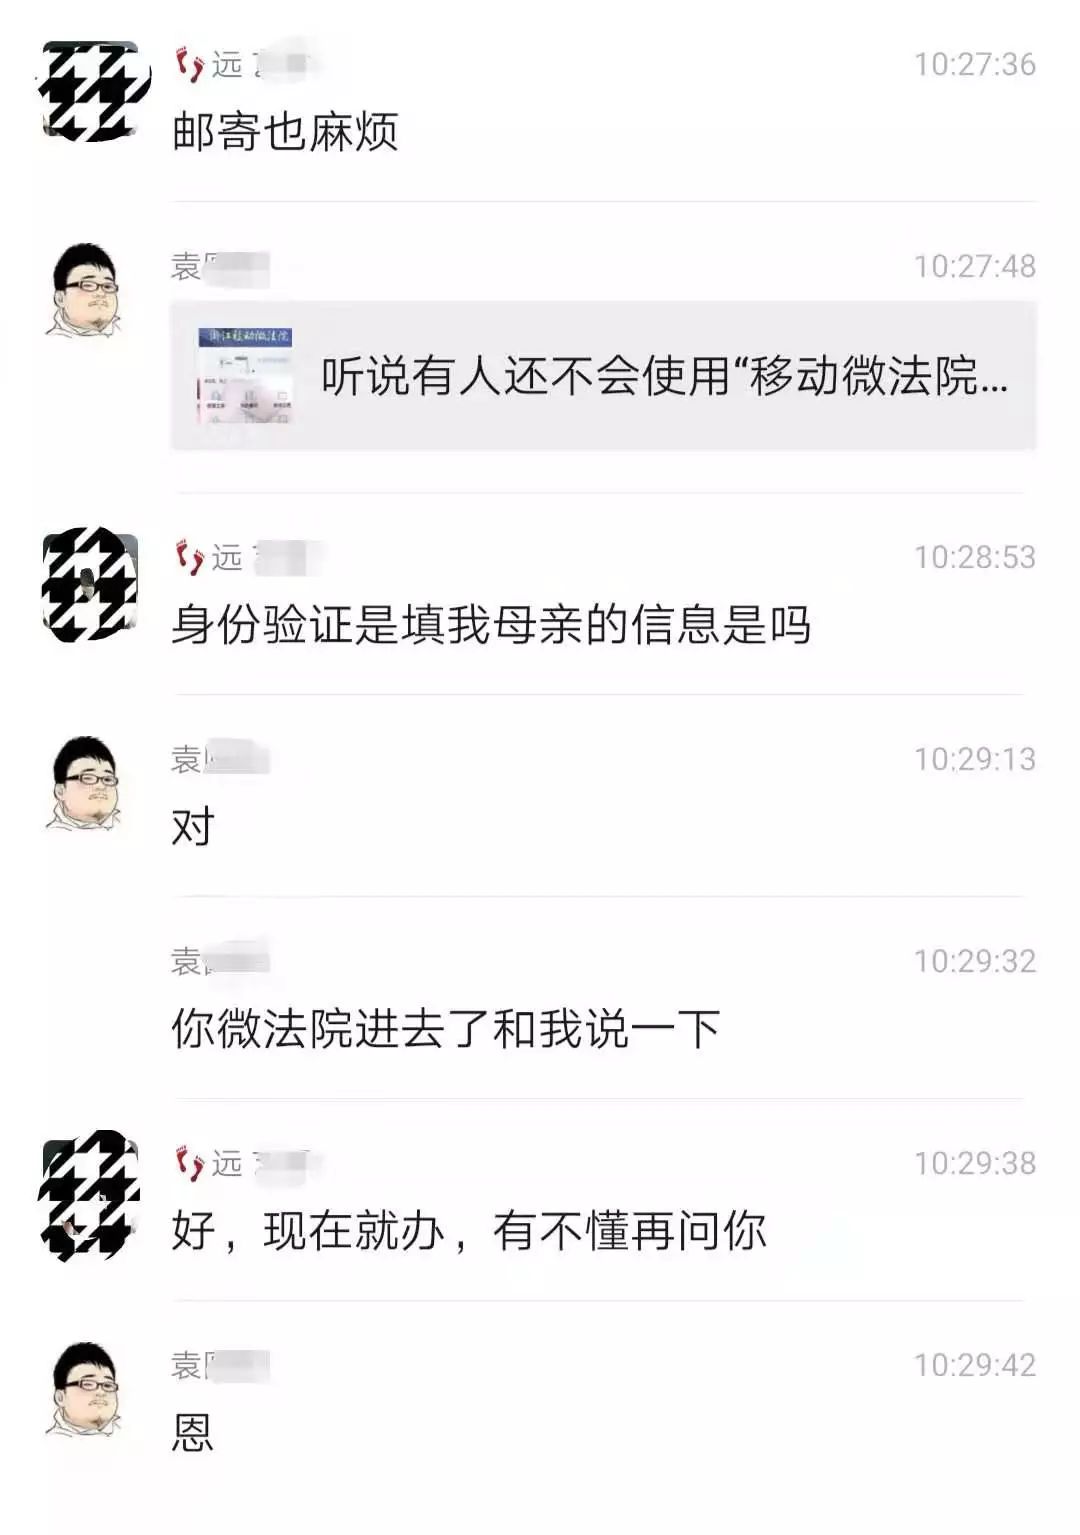Image resolution: width=1080 pixels, height=1535 pixels.
Task: Tap the final reply 恩
Action: (193, 1432)
